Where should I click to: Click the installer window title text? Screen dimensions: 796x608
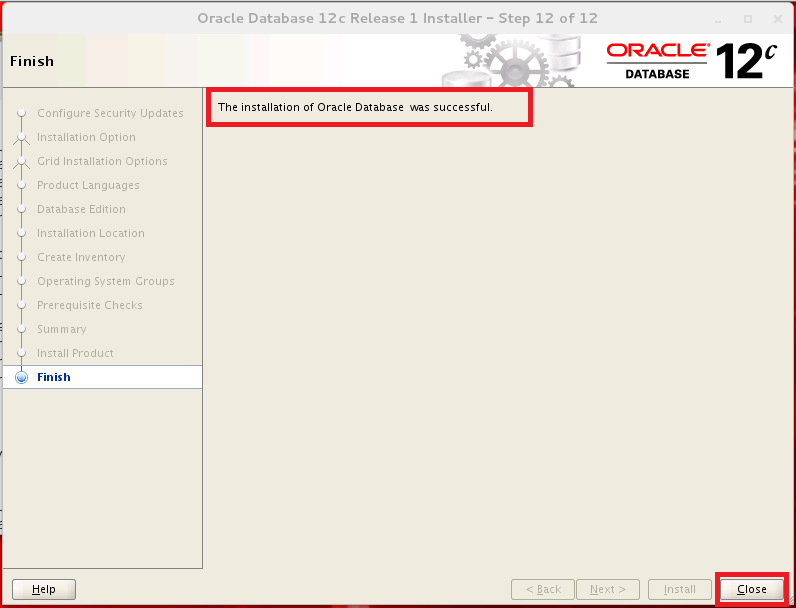[x=397, y=19]
